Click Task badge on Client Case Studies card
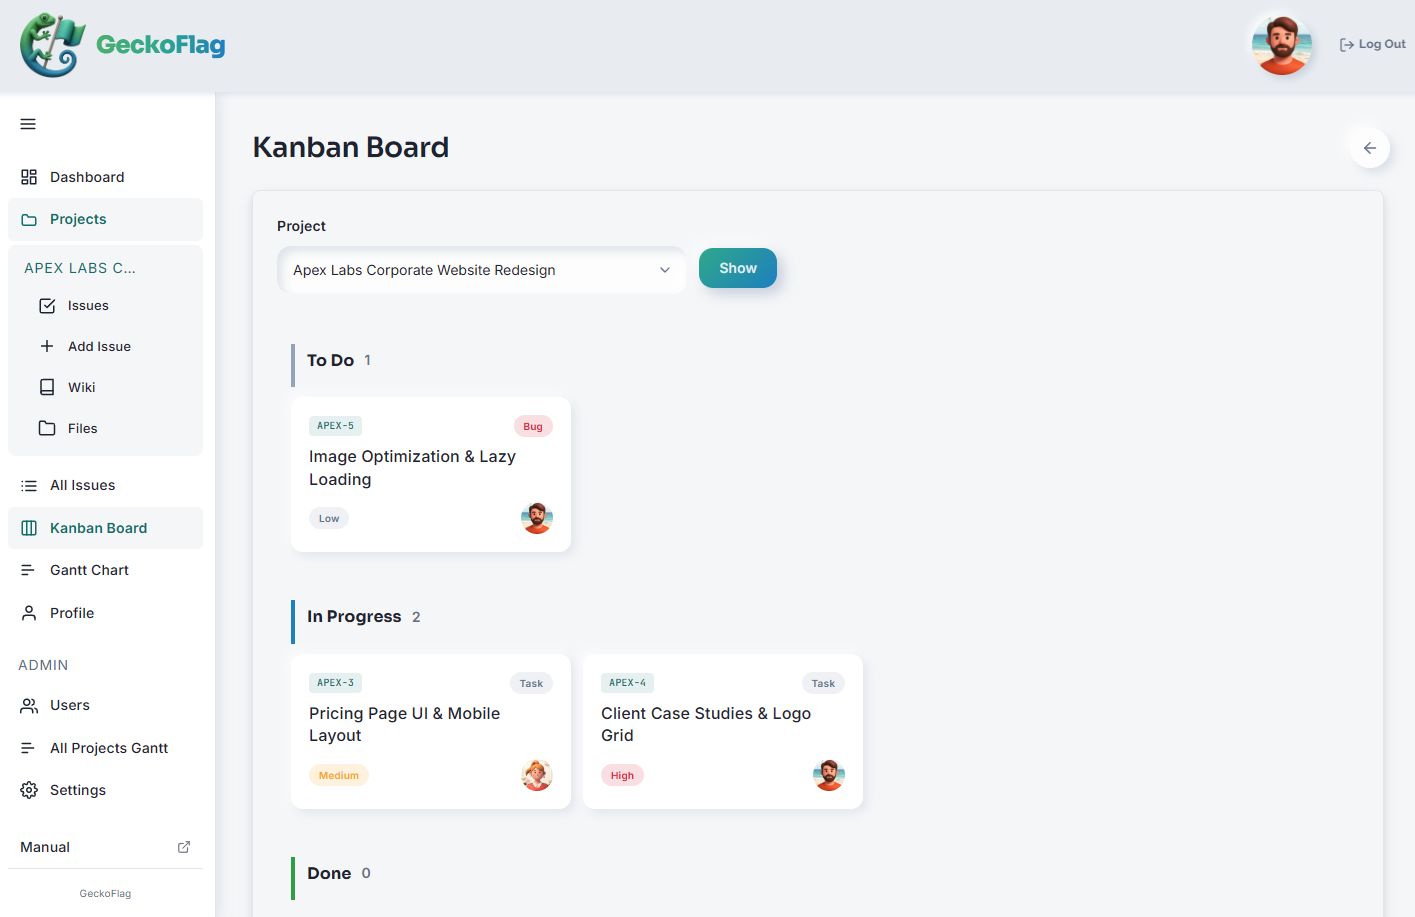Viewport: 1415px width, 917px height. [823, 683]
